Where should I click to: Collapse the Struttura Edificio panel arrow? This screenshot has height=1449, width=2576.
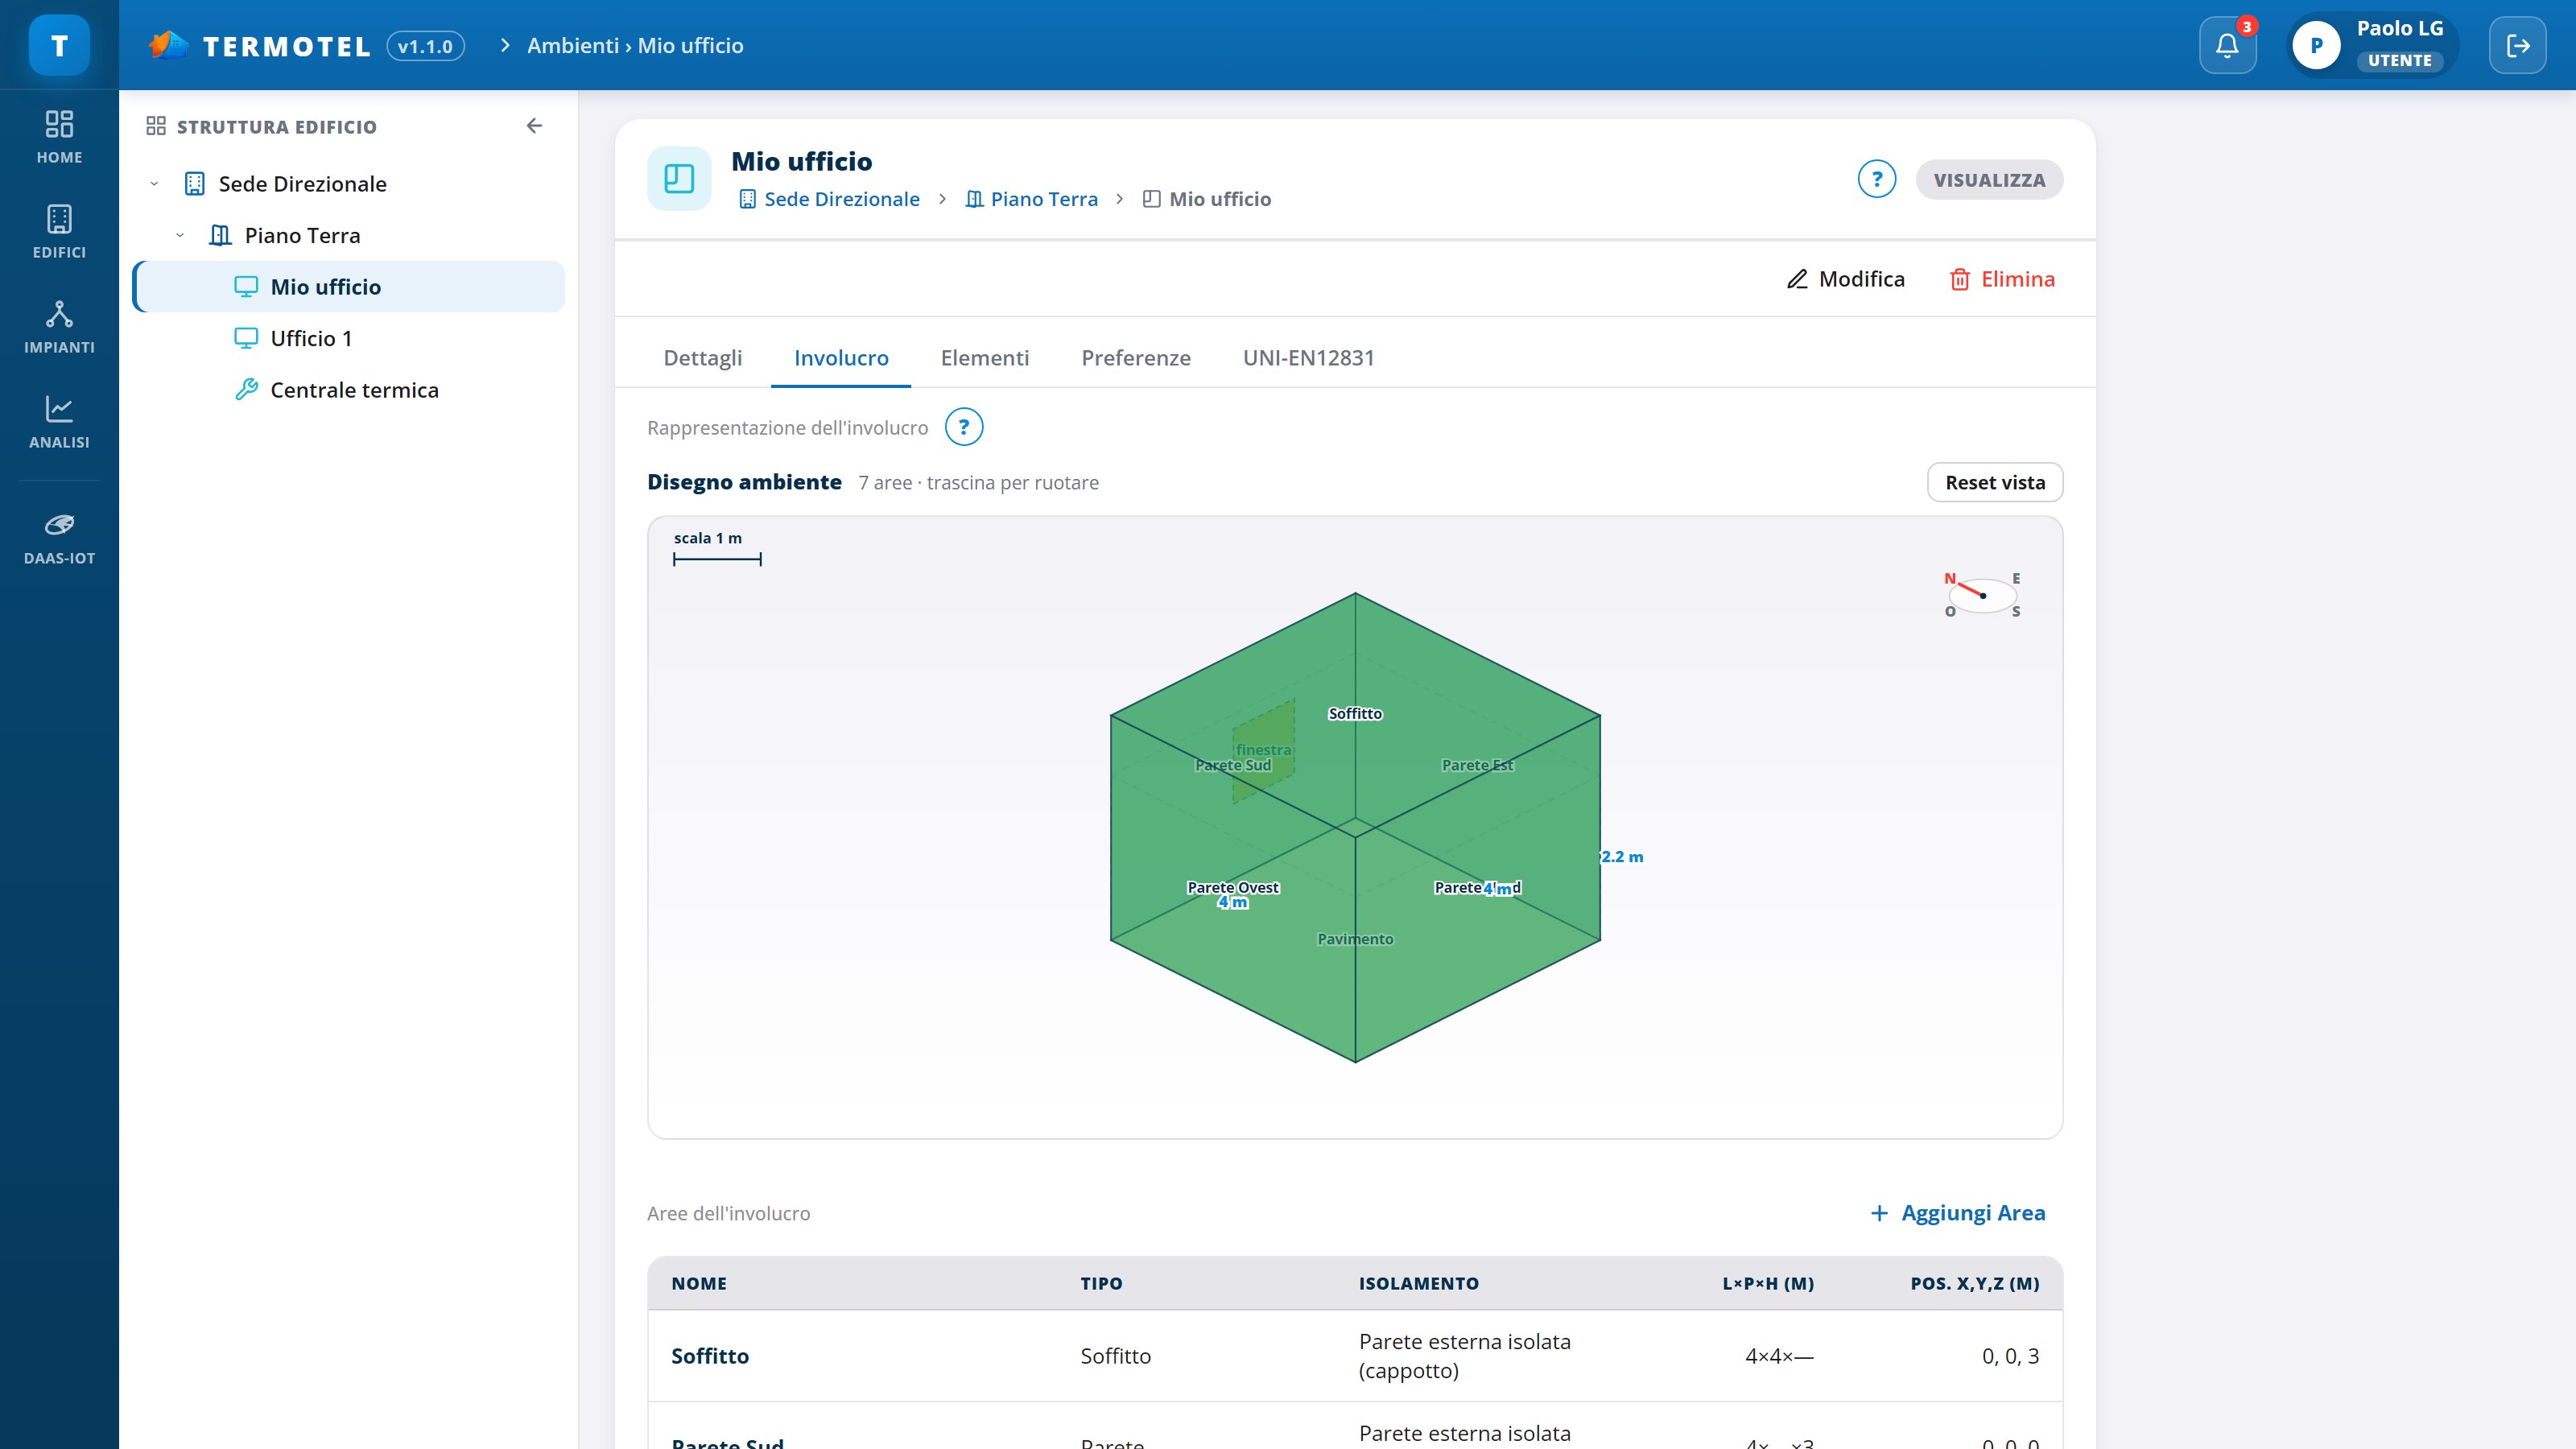534,126
